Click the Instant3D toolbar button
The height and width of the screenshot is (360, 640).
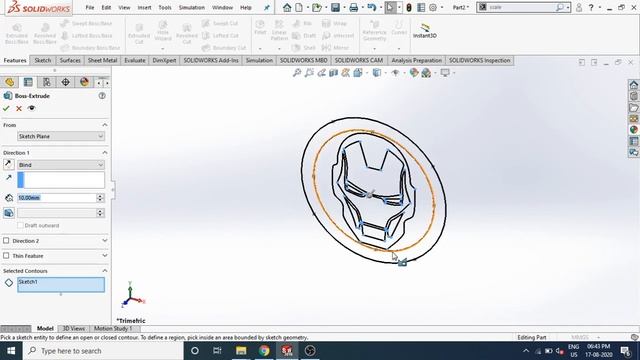point(424,31)
